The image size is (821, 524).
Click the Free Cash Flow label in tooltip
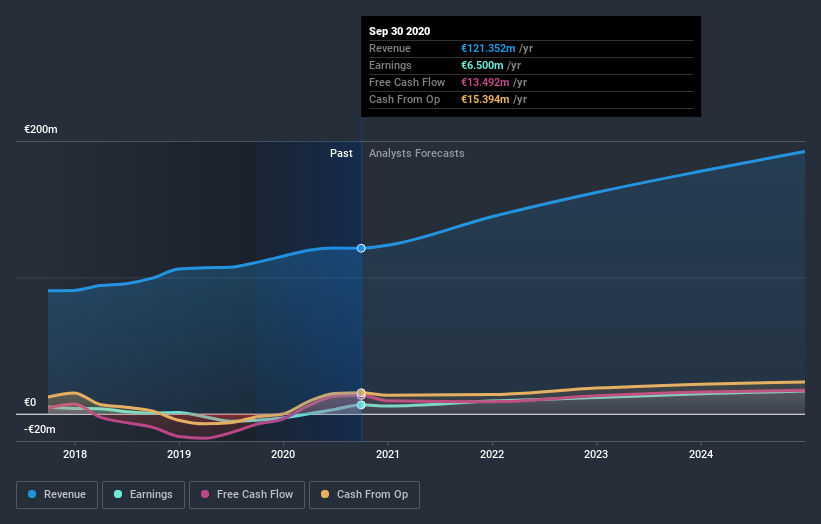coord(407,82)
